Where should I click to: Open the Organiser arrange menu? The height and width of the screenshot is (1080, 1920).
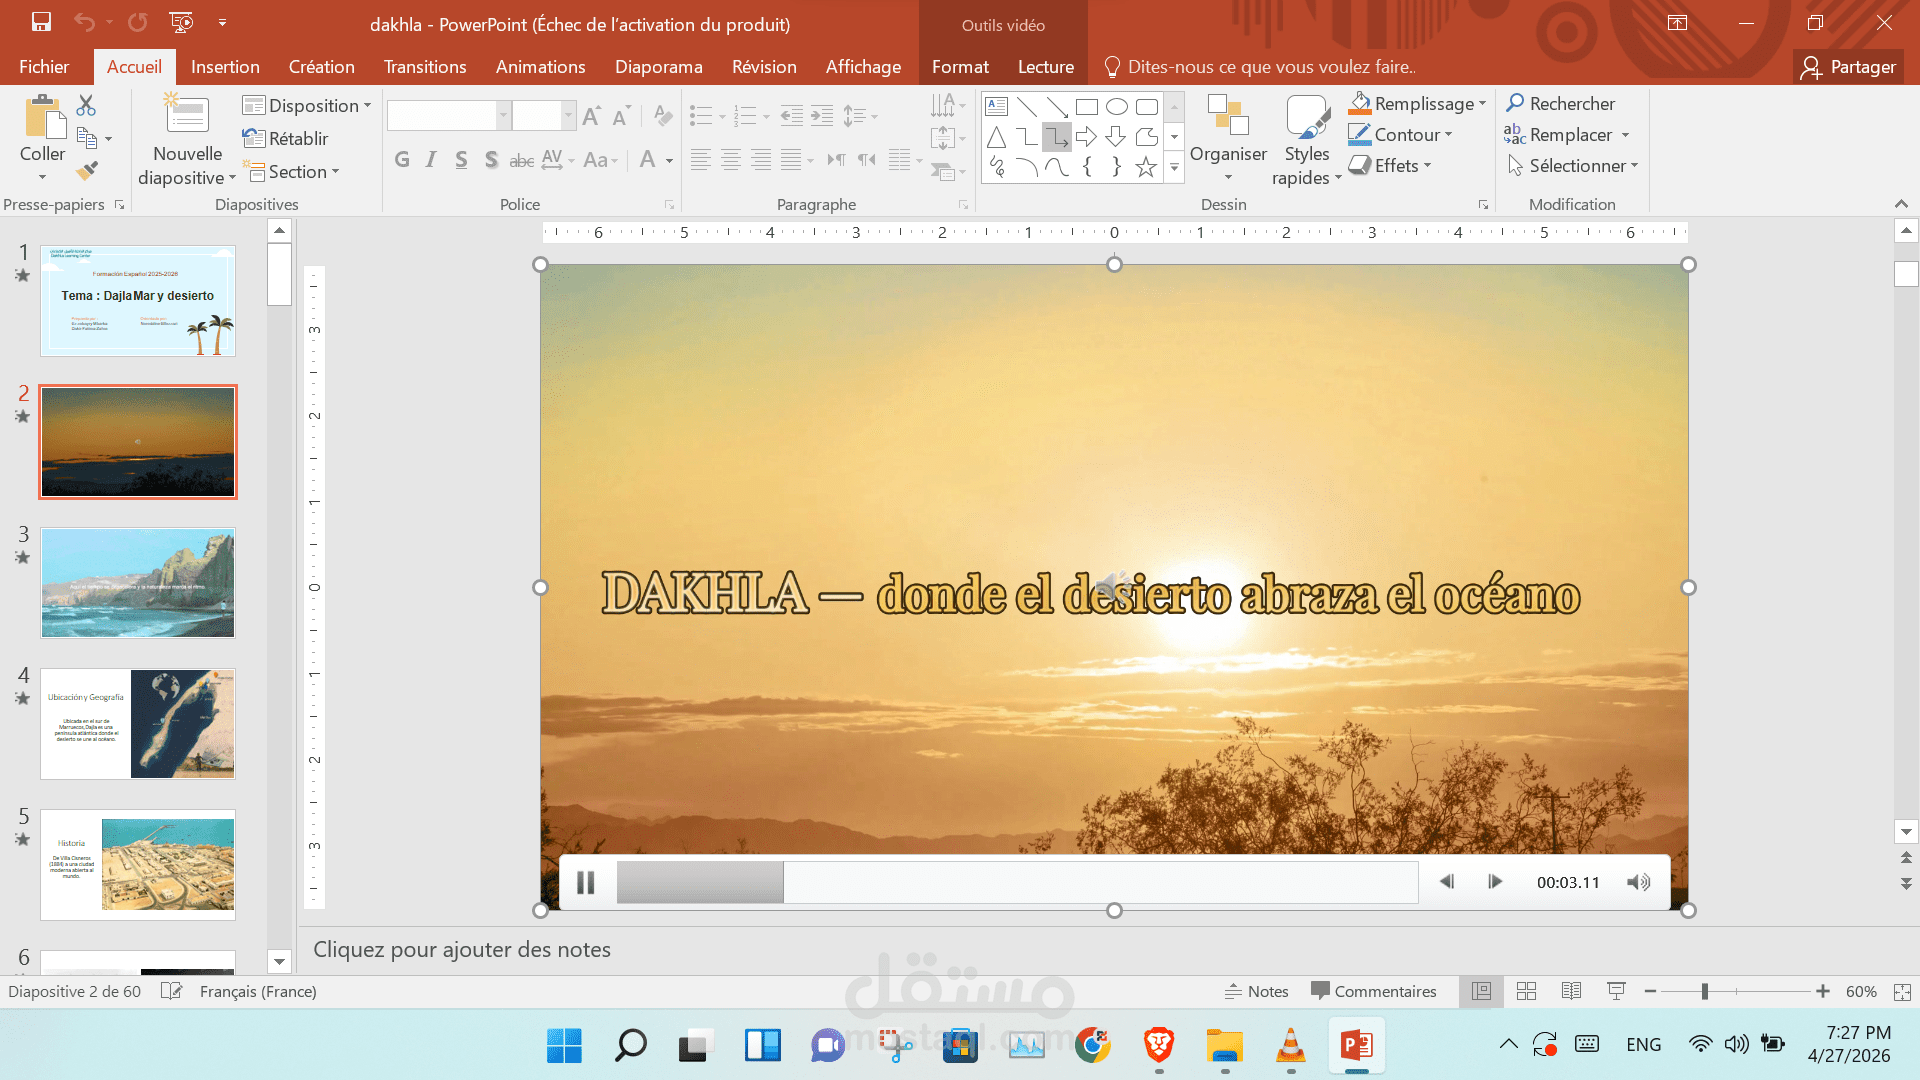pos(1228,140)
